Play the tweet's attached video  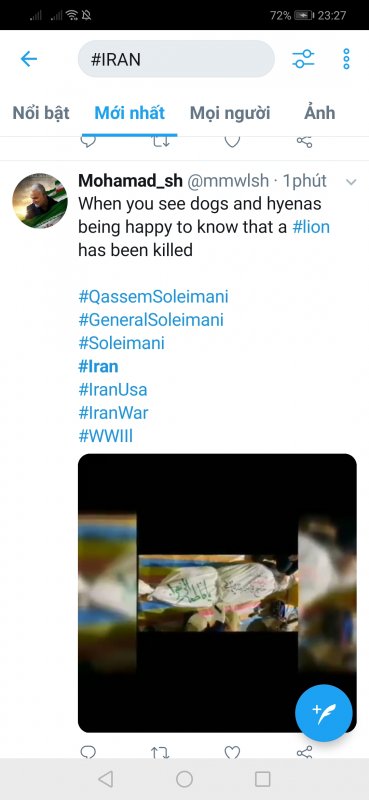point(217,593)
